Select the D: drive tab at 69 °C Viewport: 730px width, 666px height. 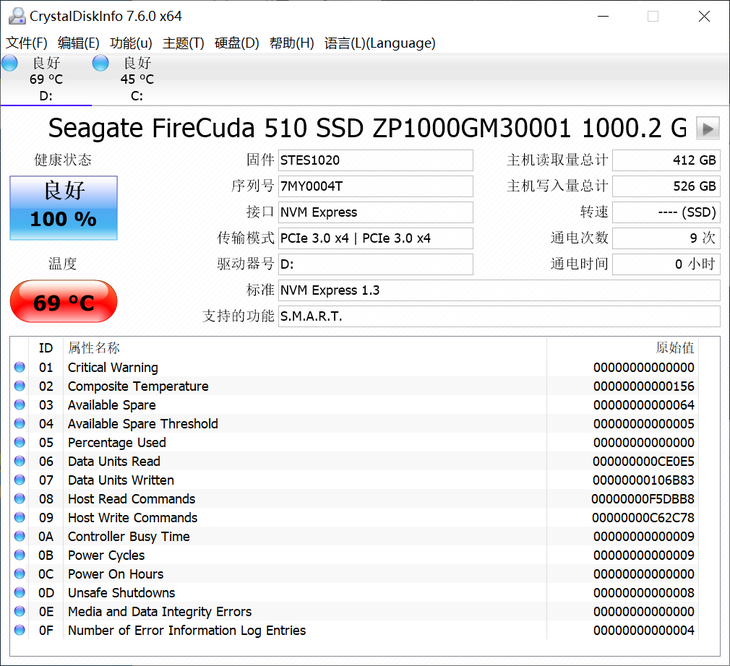coord(46,79)
